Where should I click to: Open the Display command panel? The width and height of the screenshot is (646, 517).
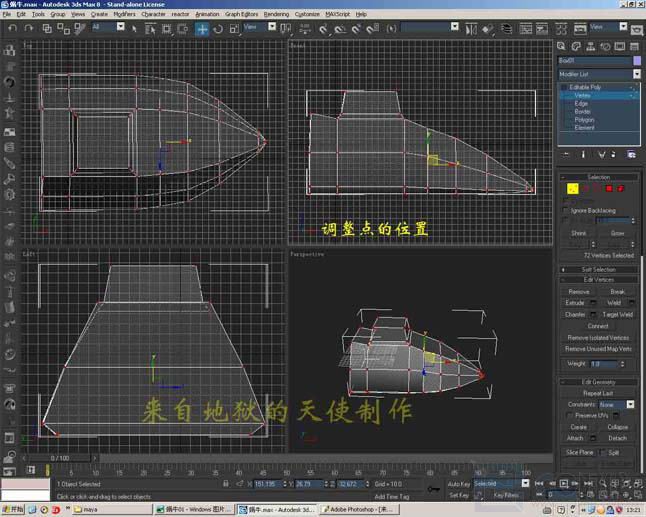[620, 46]
